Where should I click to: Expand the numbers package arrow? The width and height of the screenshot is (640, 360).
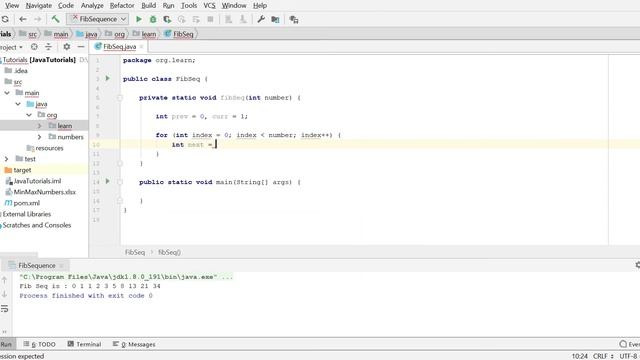coord(40,137)
